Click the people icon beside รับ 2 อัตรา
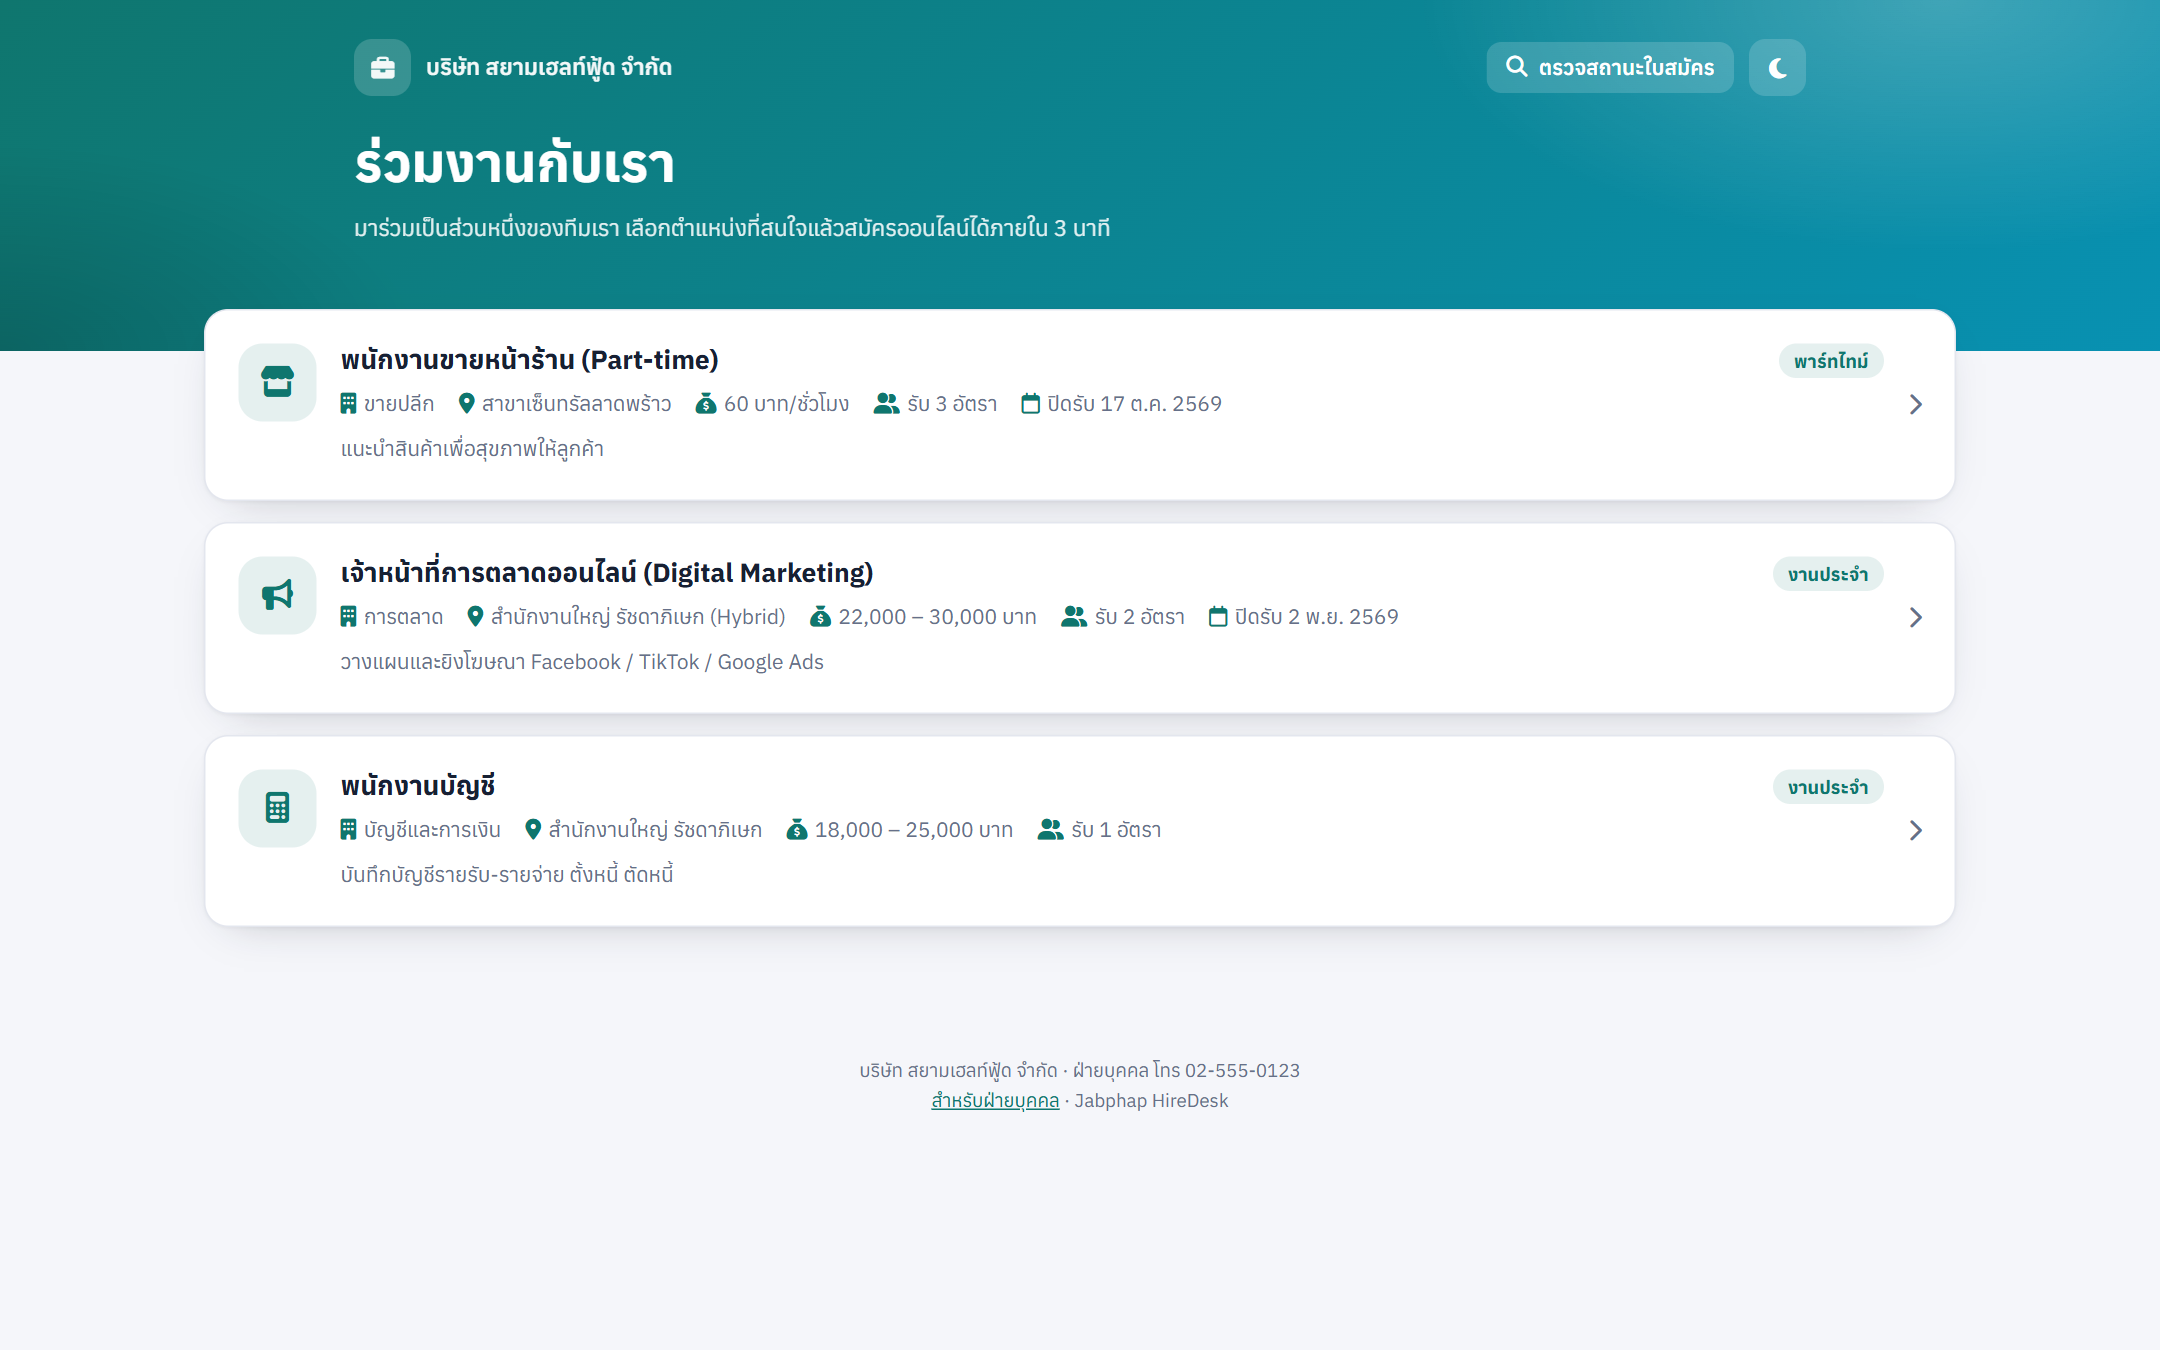This screenshot has height=1350, width=2160. coord(1074,617)
